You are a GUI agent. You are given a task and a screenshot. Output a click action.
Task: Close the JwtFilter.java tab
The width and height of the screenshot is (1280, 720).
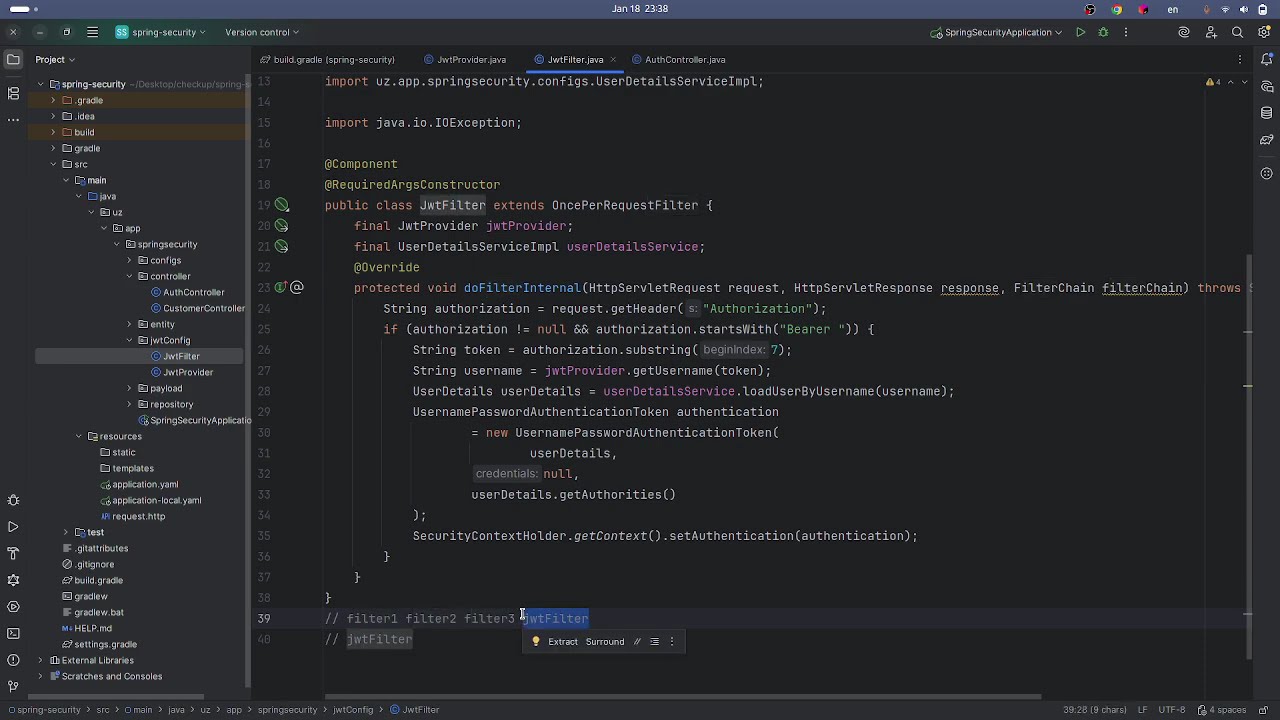[612, 60]
